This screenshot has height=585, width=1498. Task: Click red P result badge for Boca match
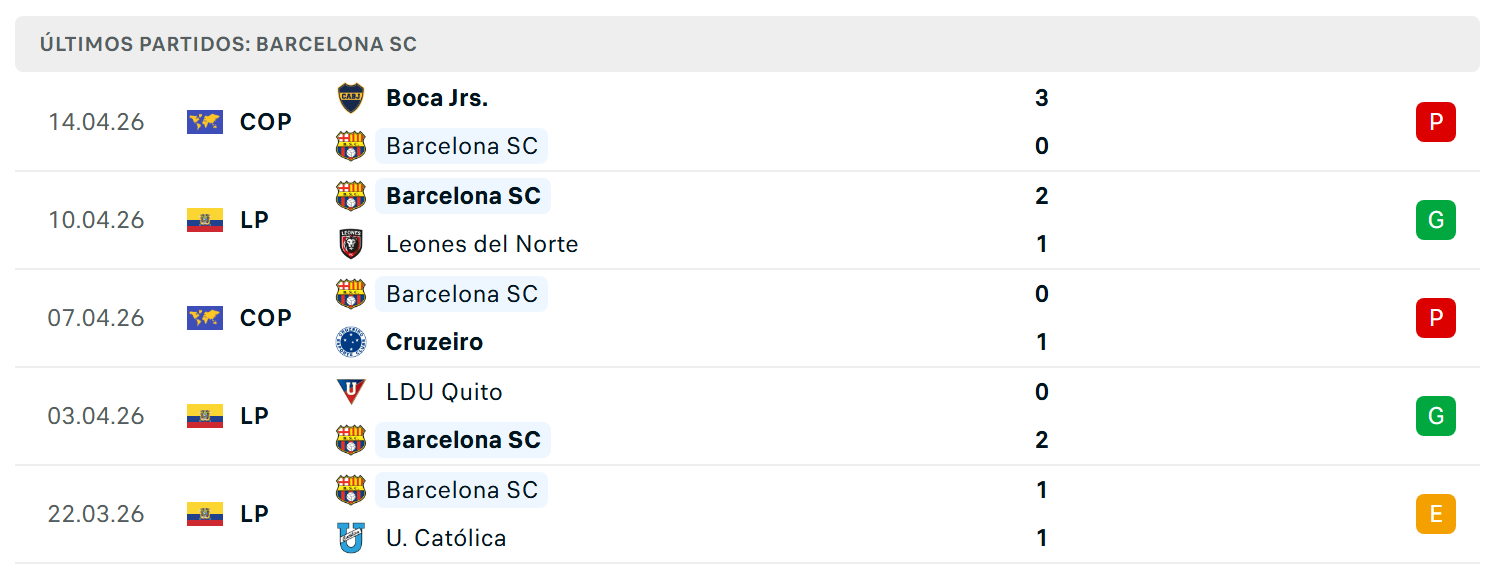click(1436, 122)
